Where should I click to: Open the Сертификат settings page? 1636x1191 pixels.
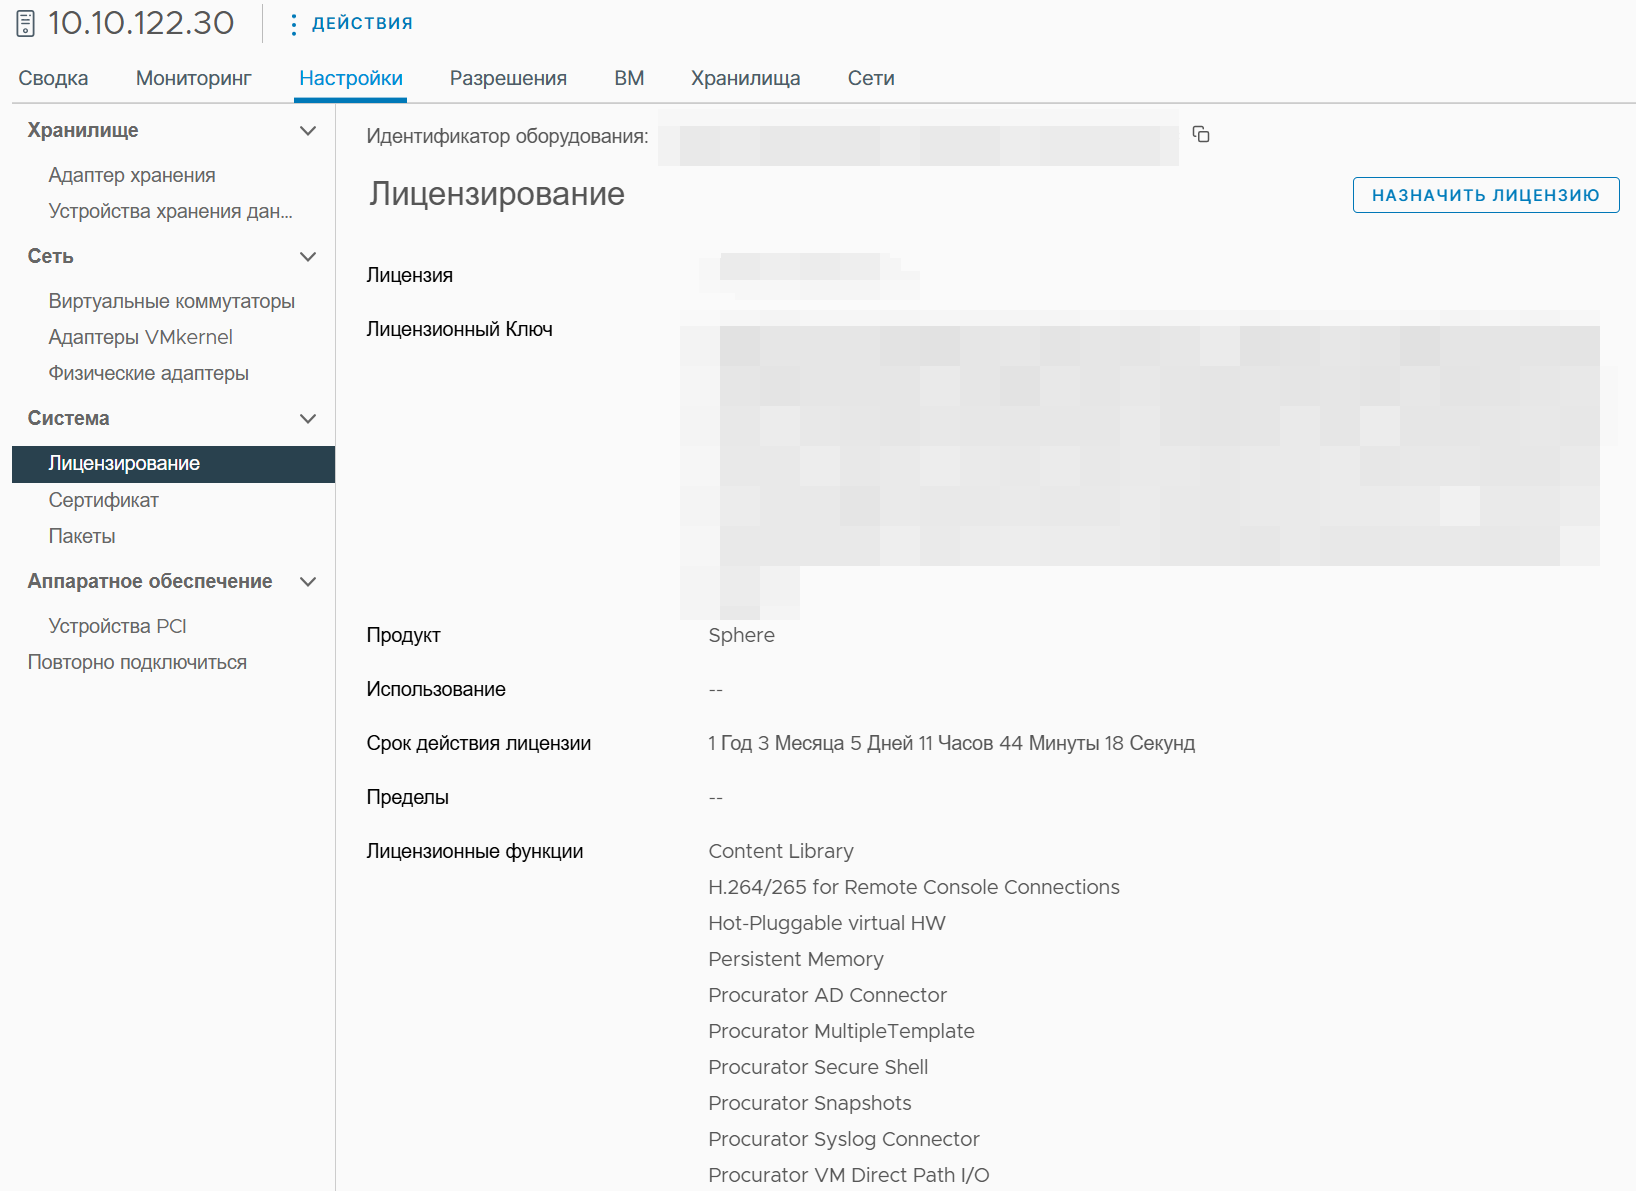(104, 500)
